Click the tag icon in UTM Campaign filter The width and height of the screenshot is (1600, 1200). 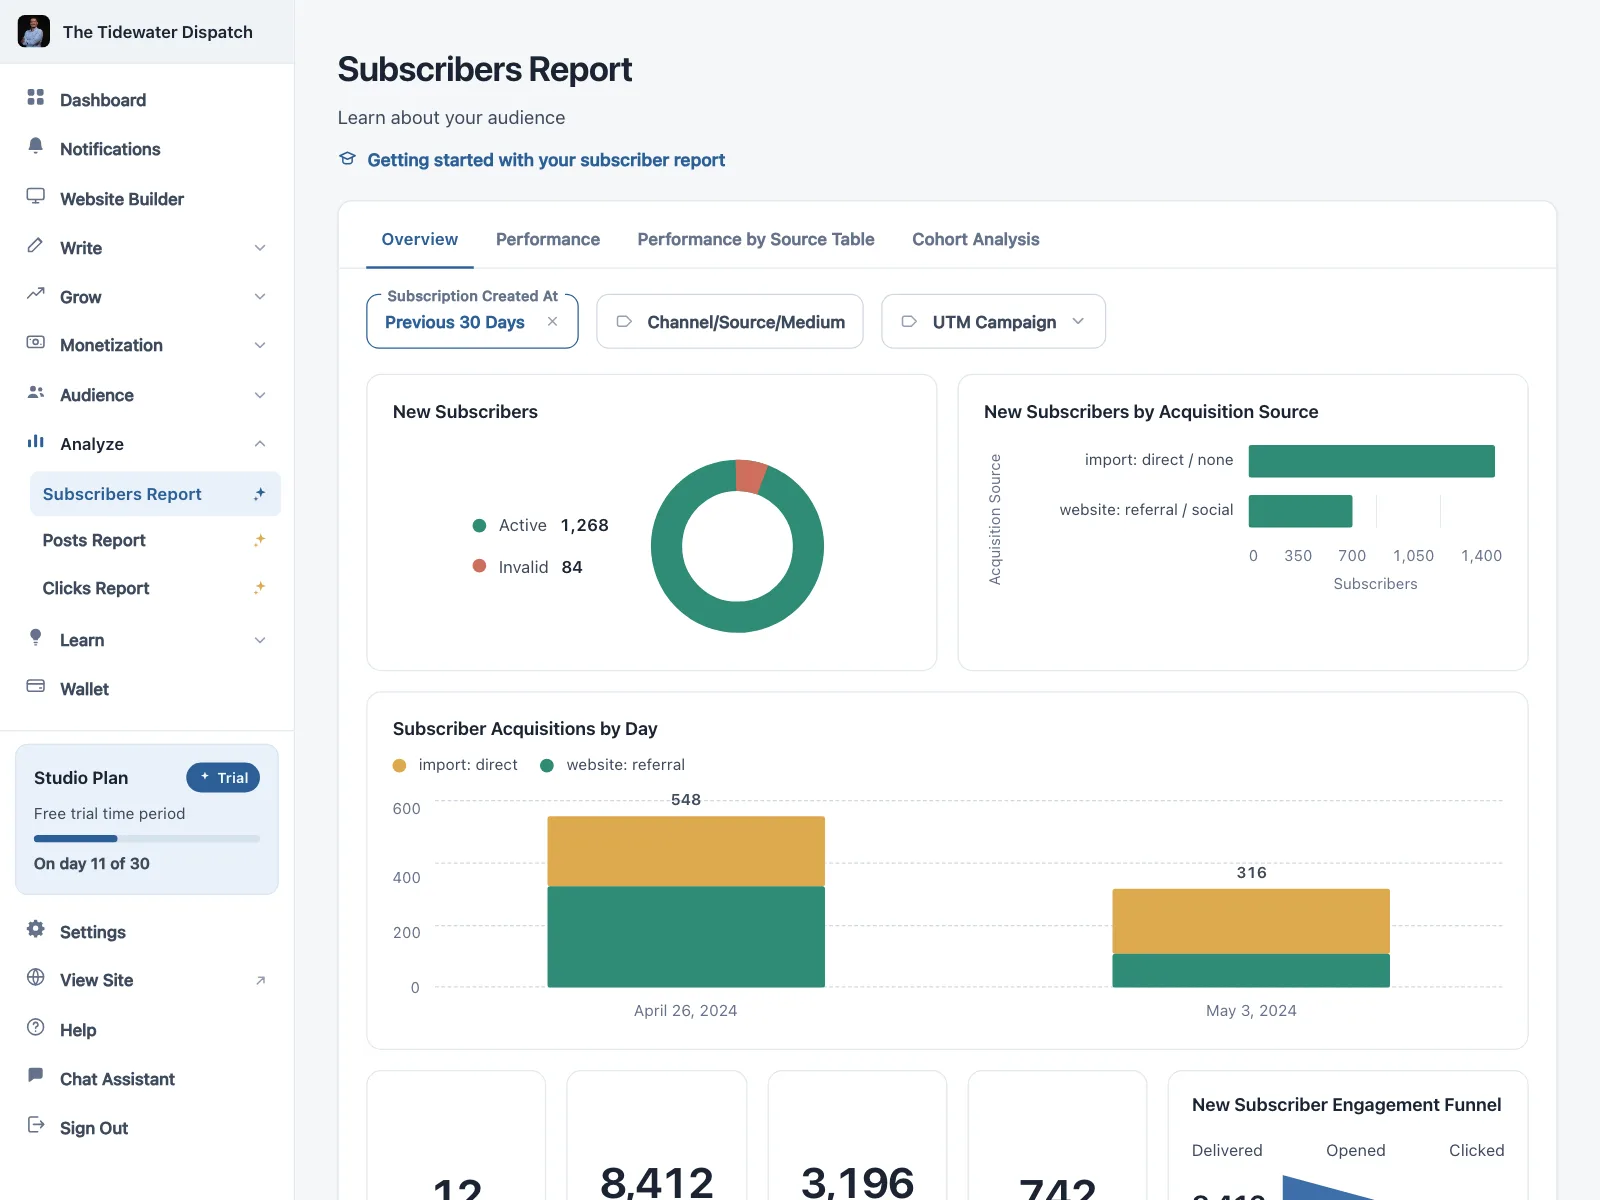(x=909, y=322)
